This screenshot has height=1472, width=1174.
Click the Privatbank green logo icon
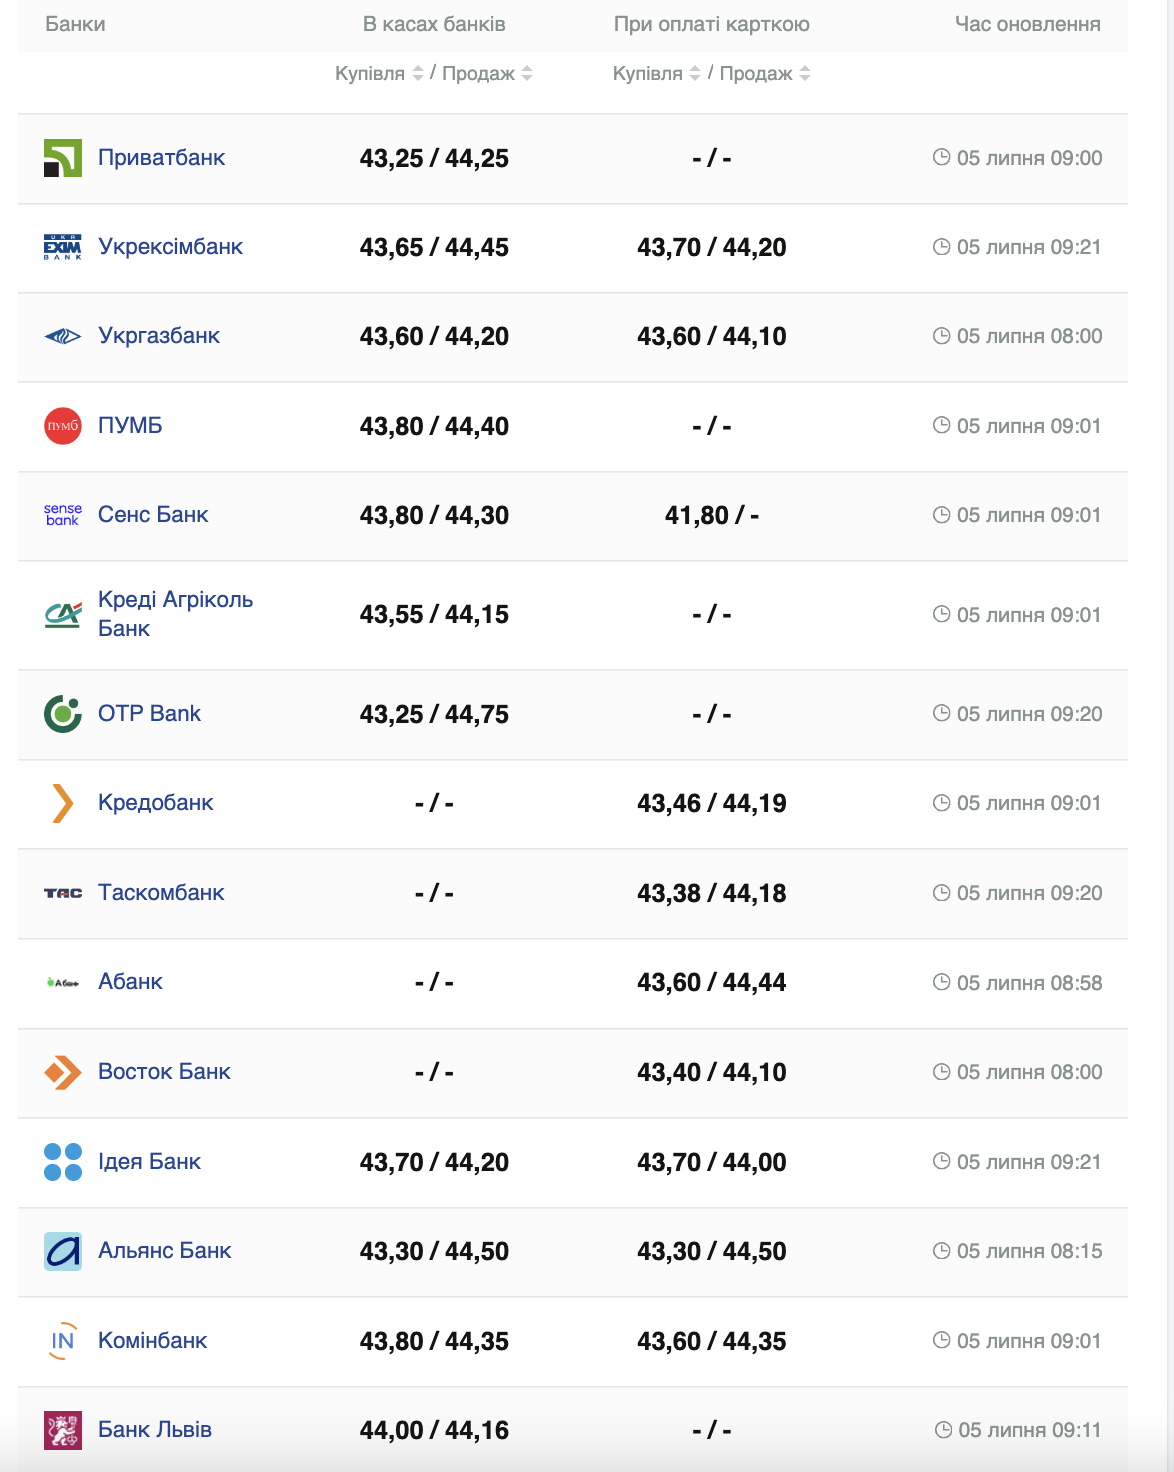62,158
